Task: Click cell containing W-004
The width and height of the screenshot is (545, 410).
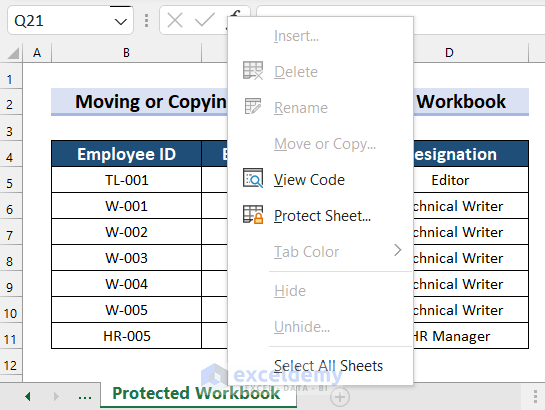Action: (127, 284)
